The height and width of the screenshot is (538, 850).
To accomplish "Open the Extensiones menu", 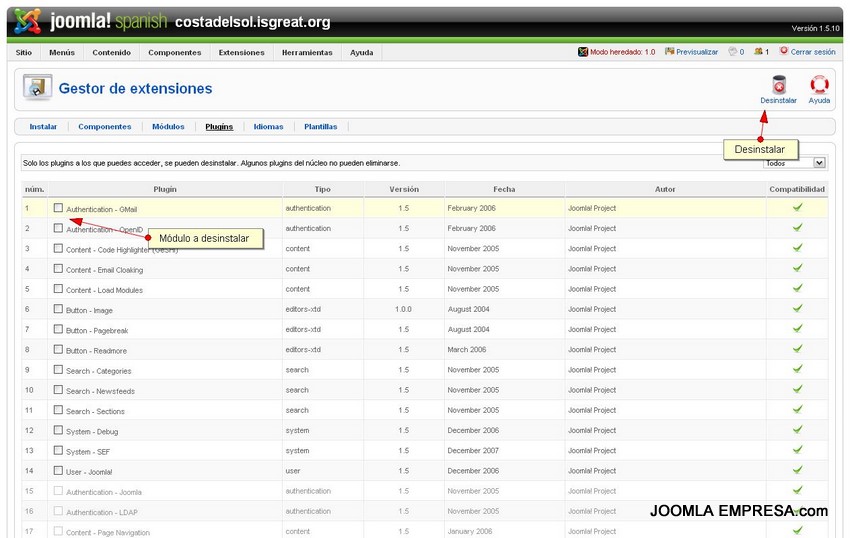I will 242,53.
